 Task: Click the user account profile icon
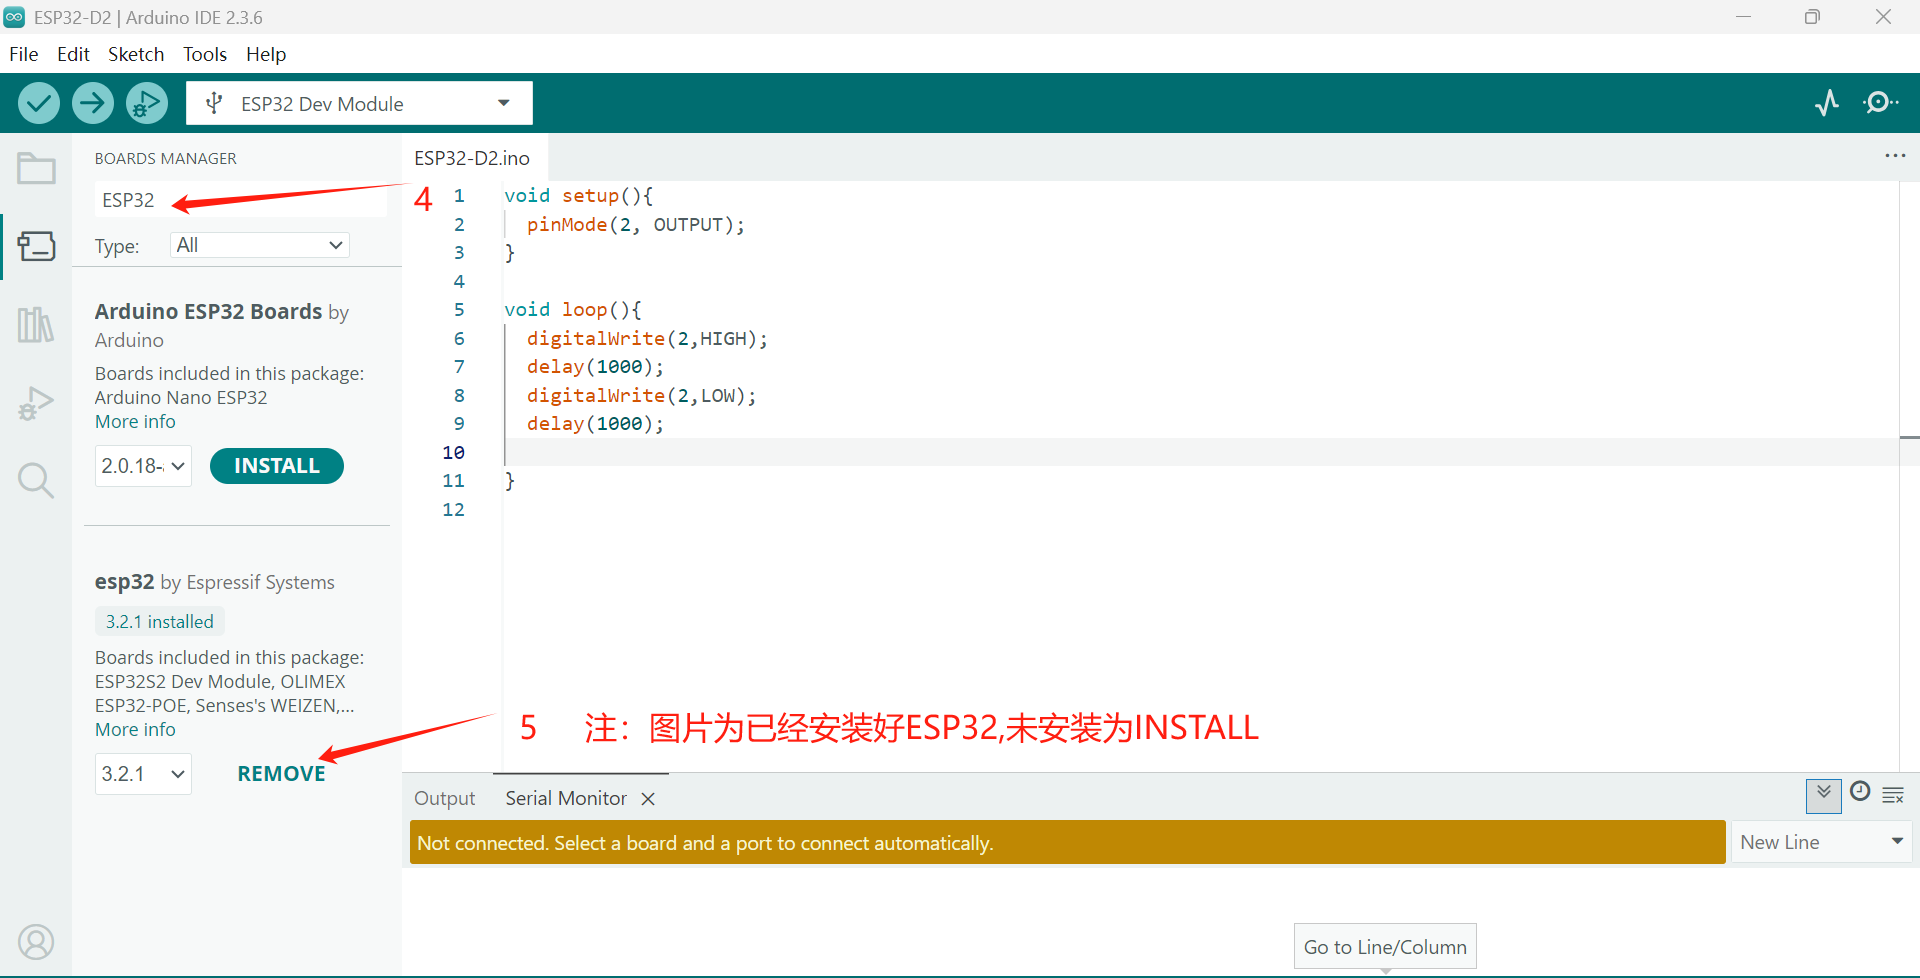[x=36, y=942]
